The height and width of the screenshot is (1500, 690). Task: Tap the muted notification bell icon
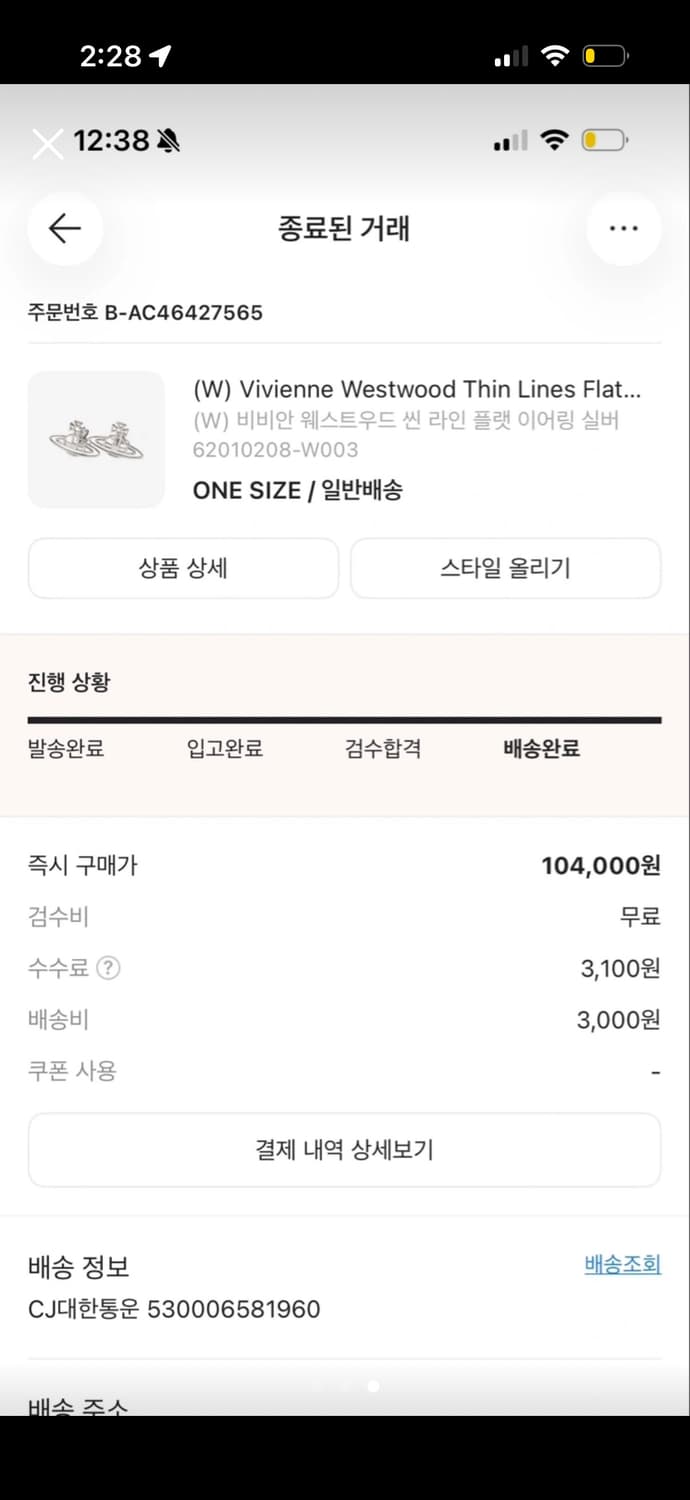click(166, 141)
